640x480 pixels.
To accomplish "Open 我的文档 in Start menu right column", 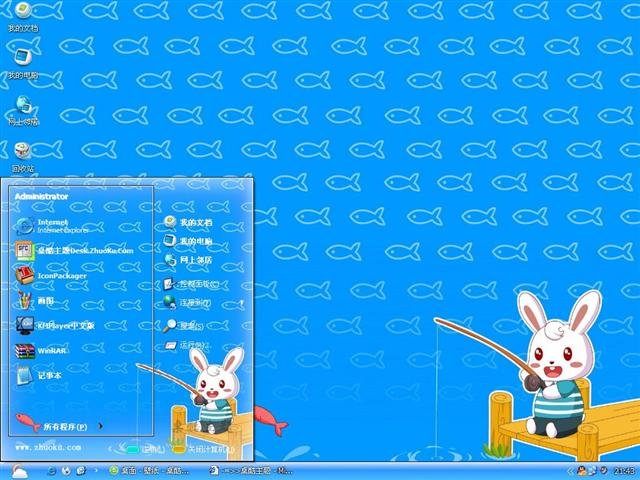I will tap(188, 222).
